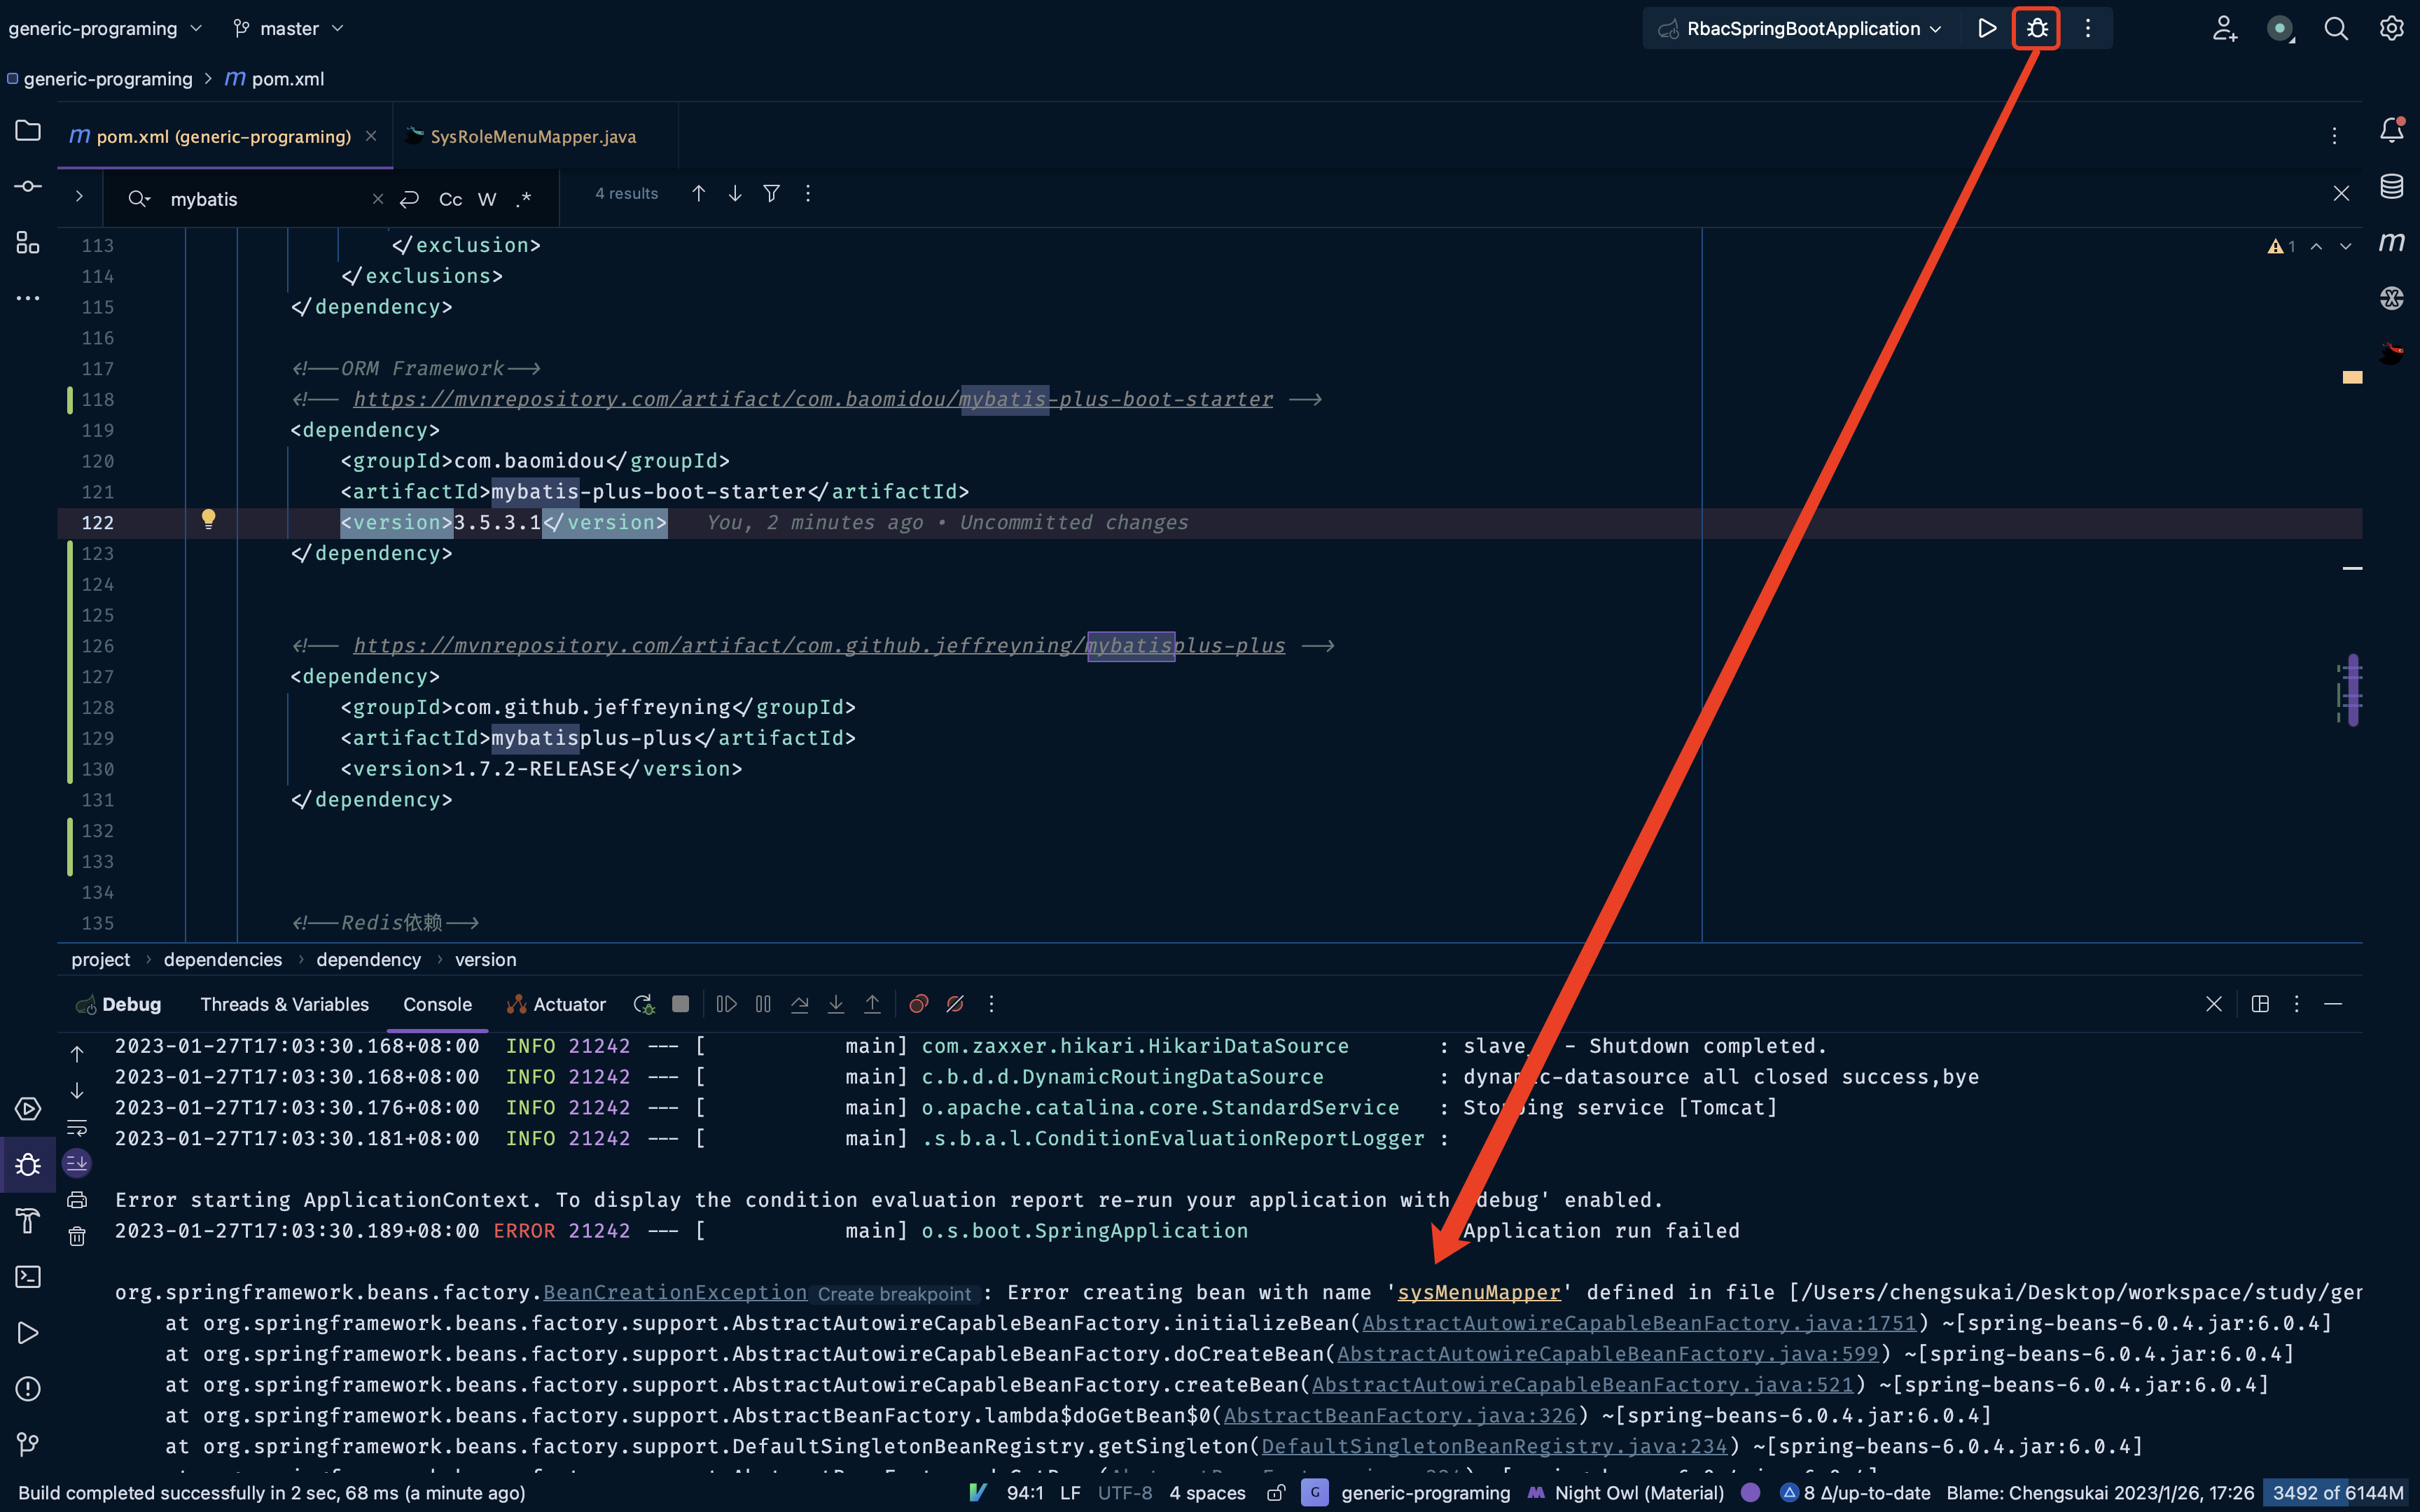Select the Actuator tab

(557, 1004)
